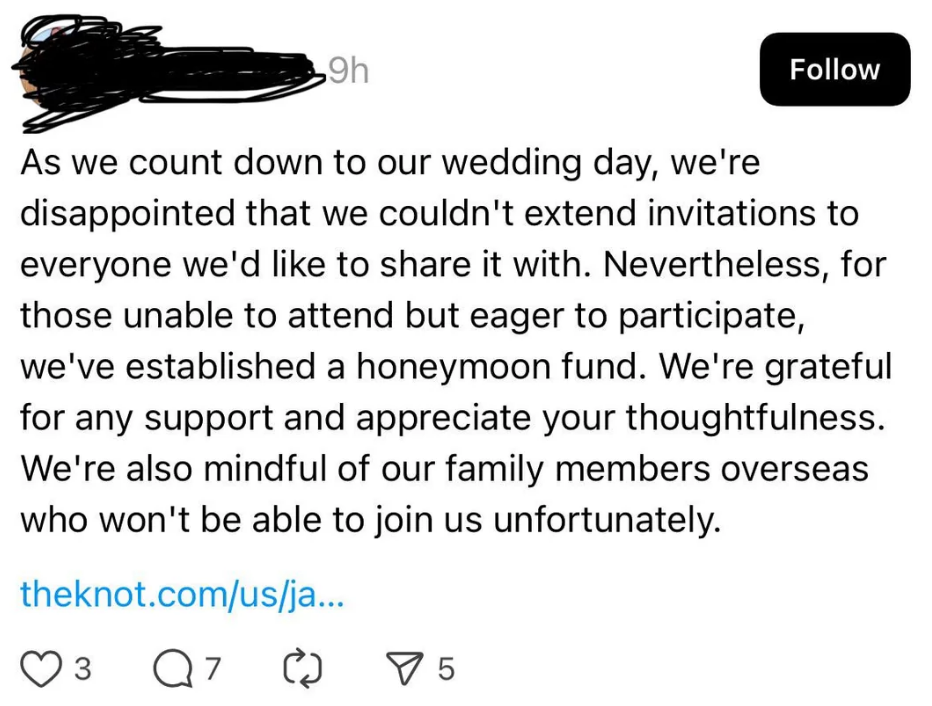Click Follow to subscribe to this account
Screen dimensions: 932x706
point(834,69)
